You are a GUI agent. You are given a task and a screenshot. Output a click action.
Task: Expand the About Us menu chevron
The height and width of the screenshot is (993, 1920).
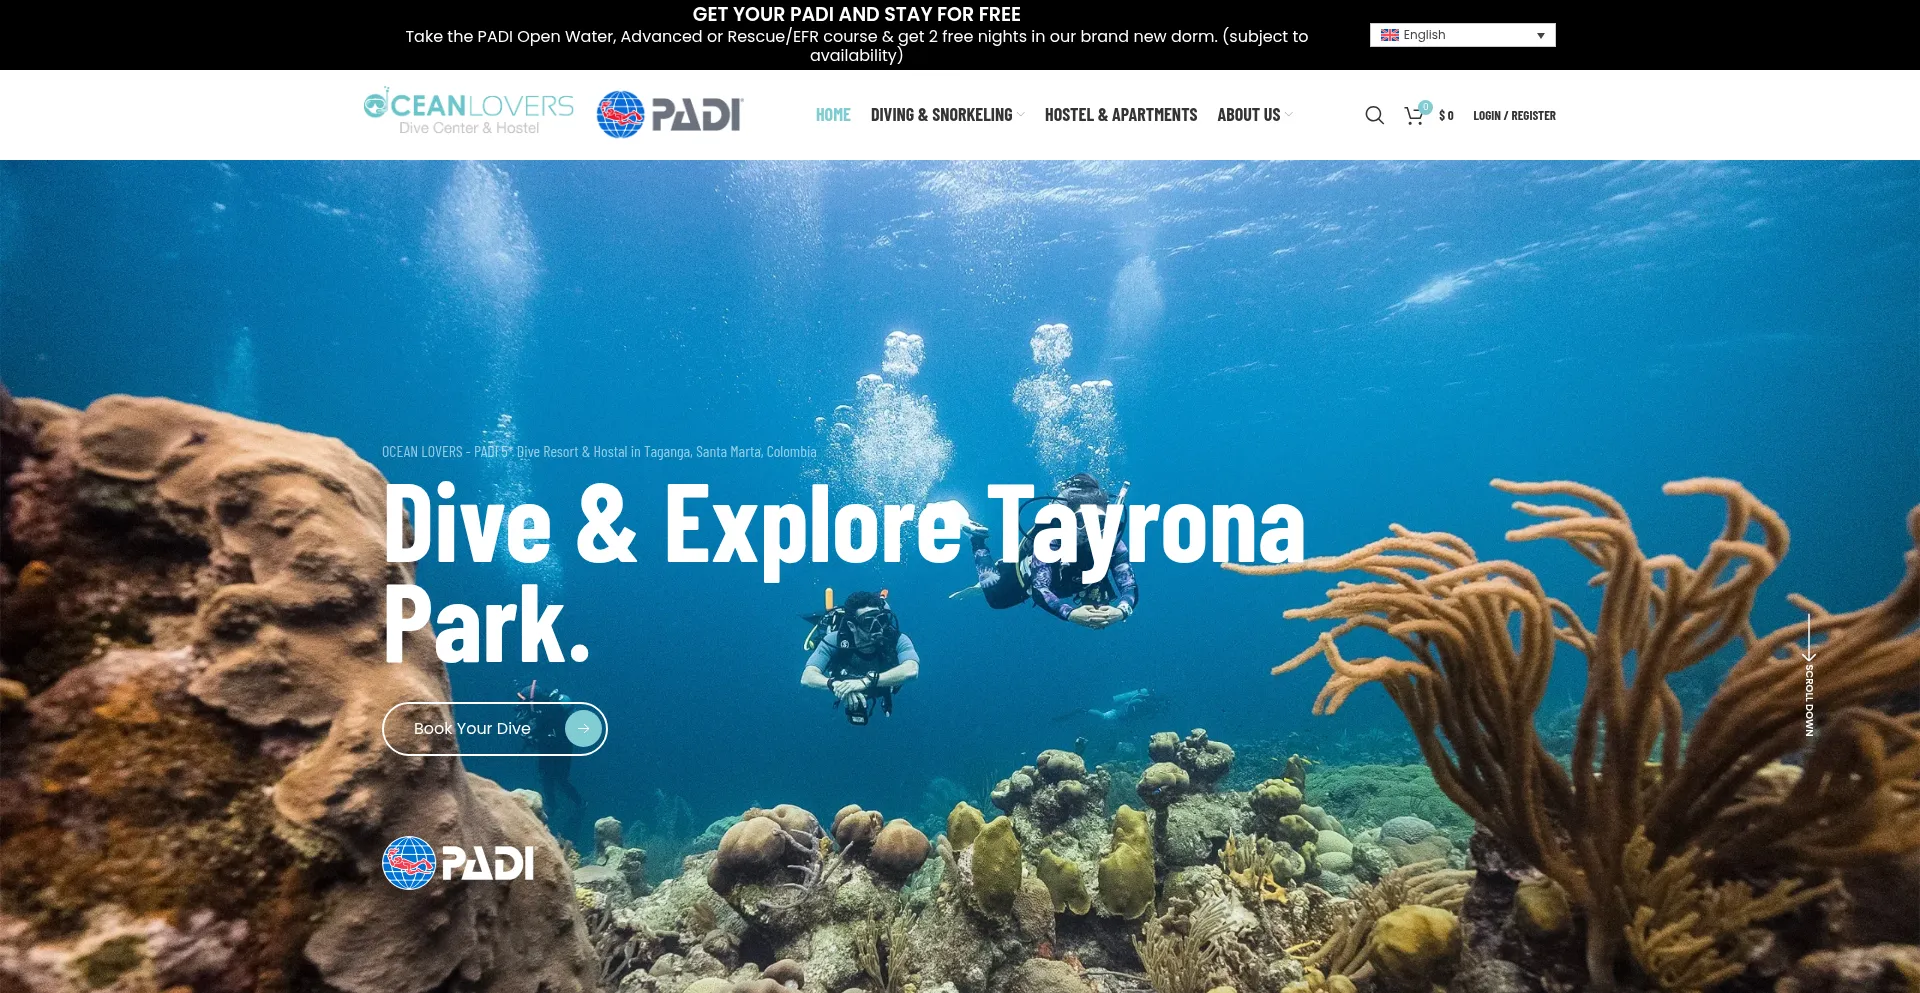tap(1289, 115)
